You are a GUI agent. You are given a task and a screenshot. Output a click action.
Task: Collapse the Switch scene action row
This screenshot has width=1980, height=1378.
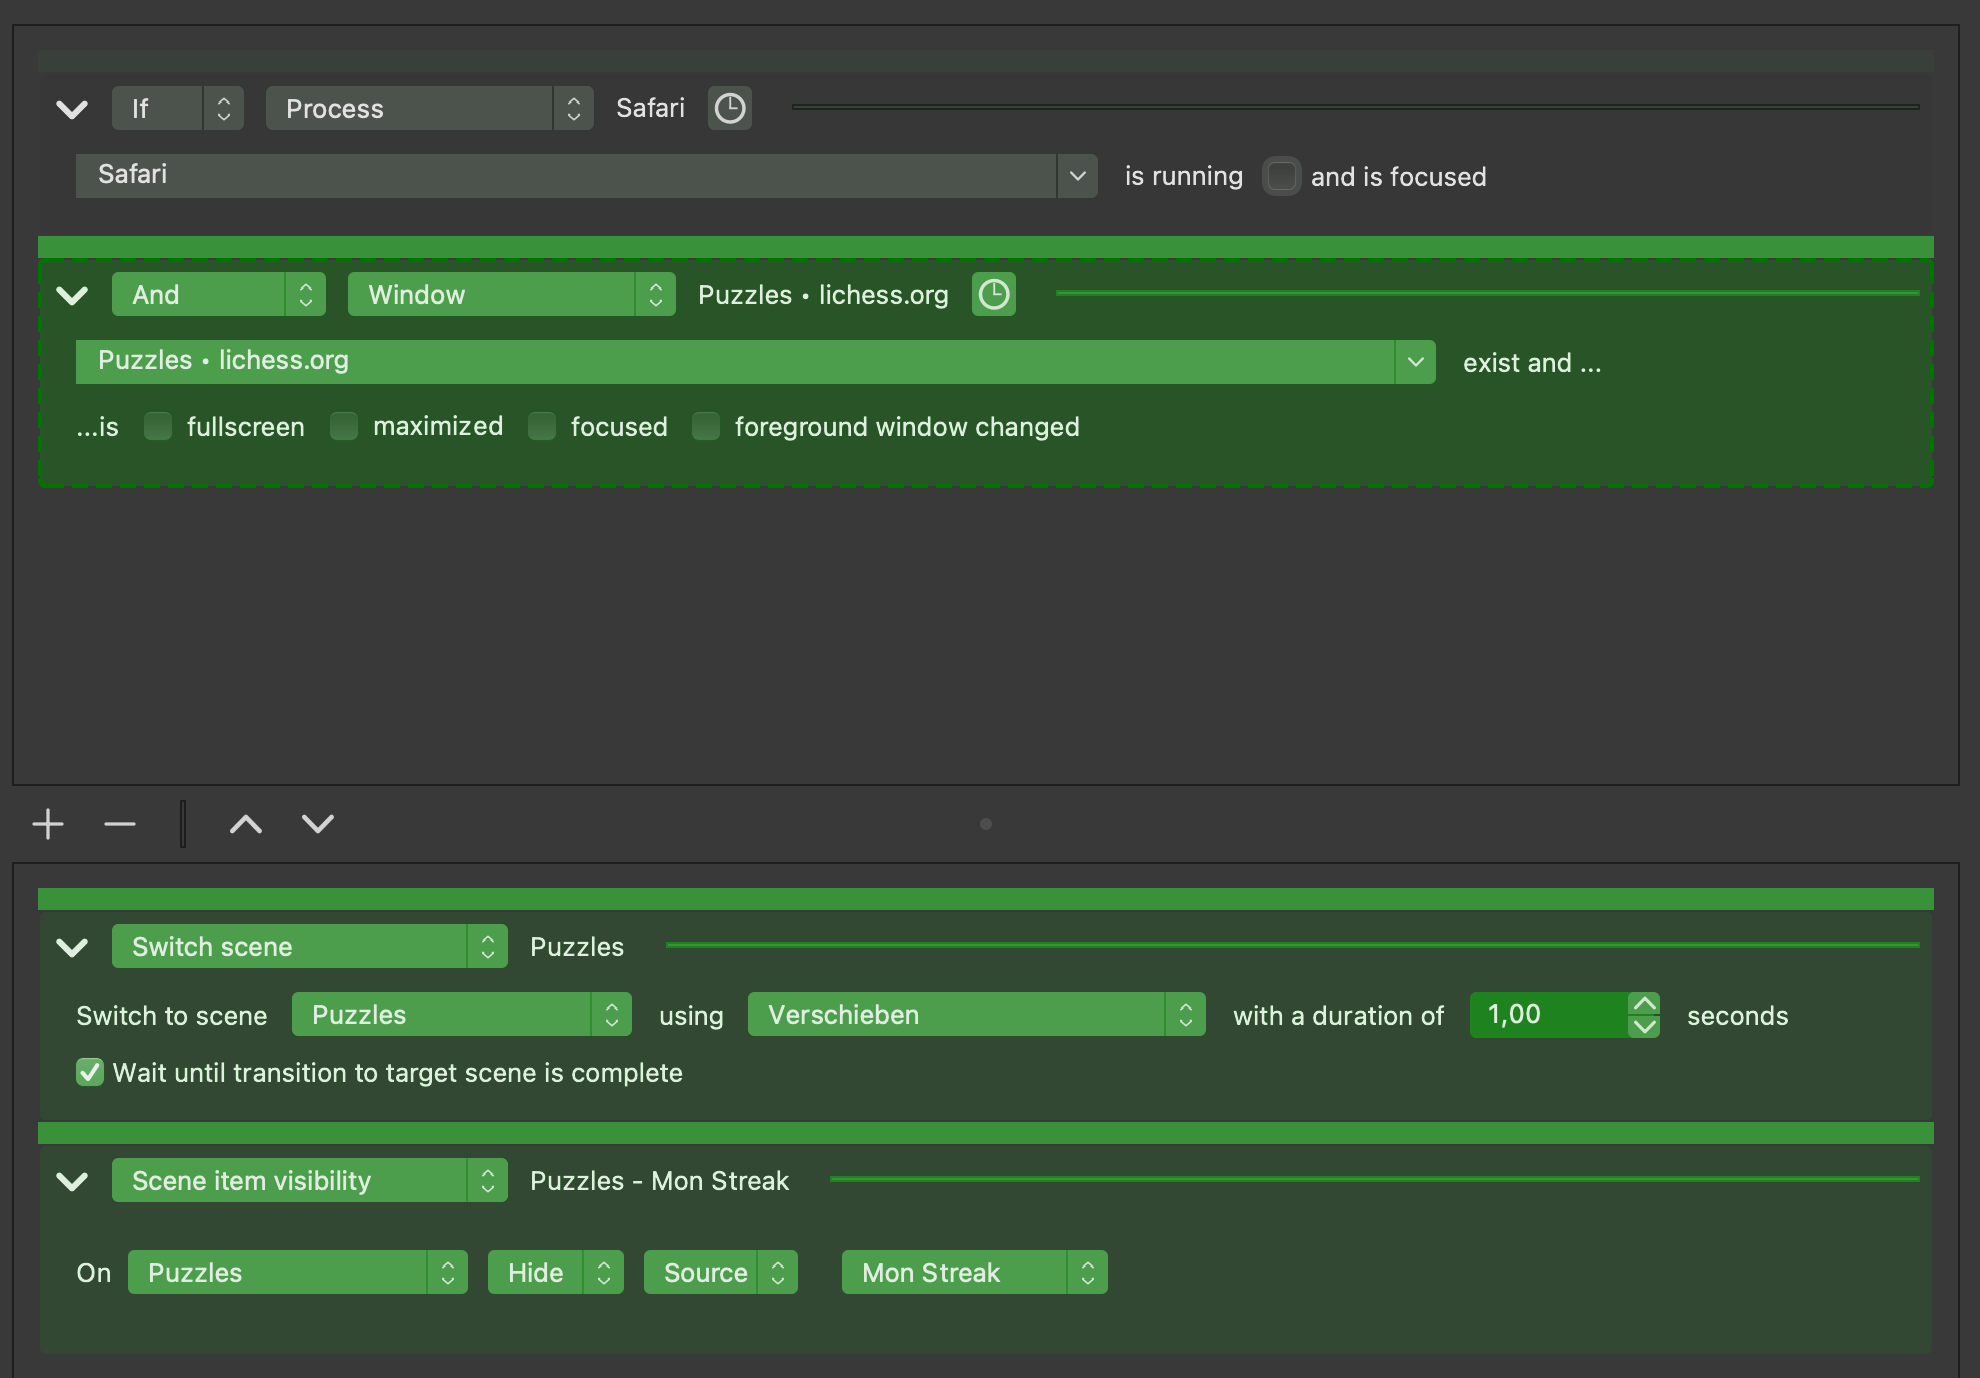[71, 946]
